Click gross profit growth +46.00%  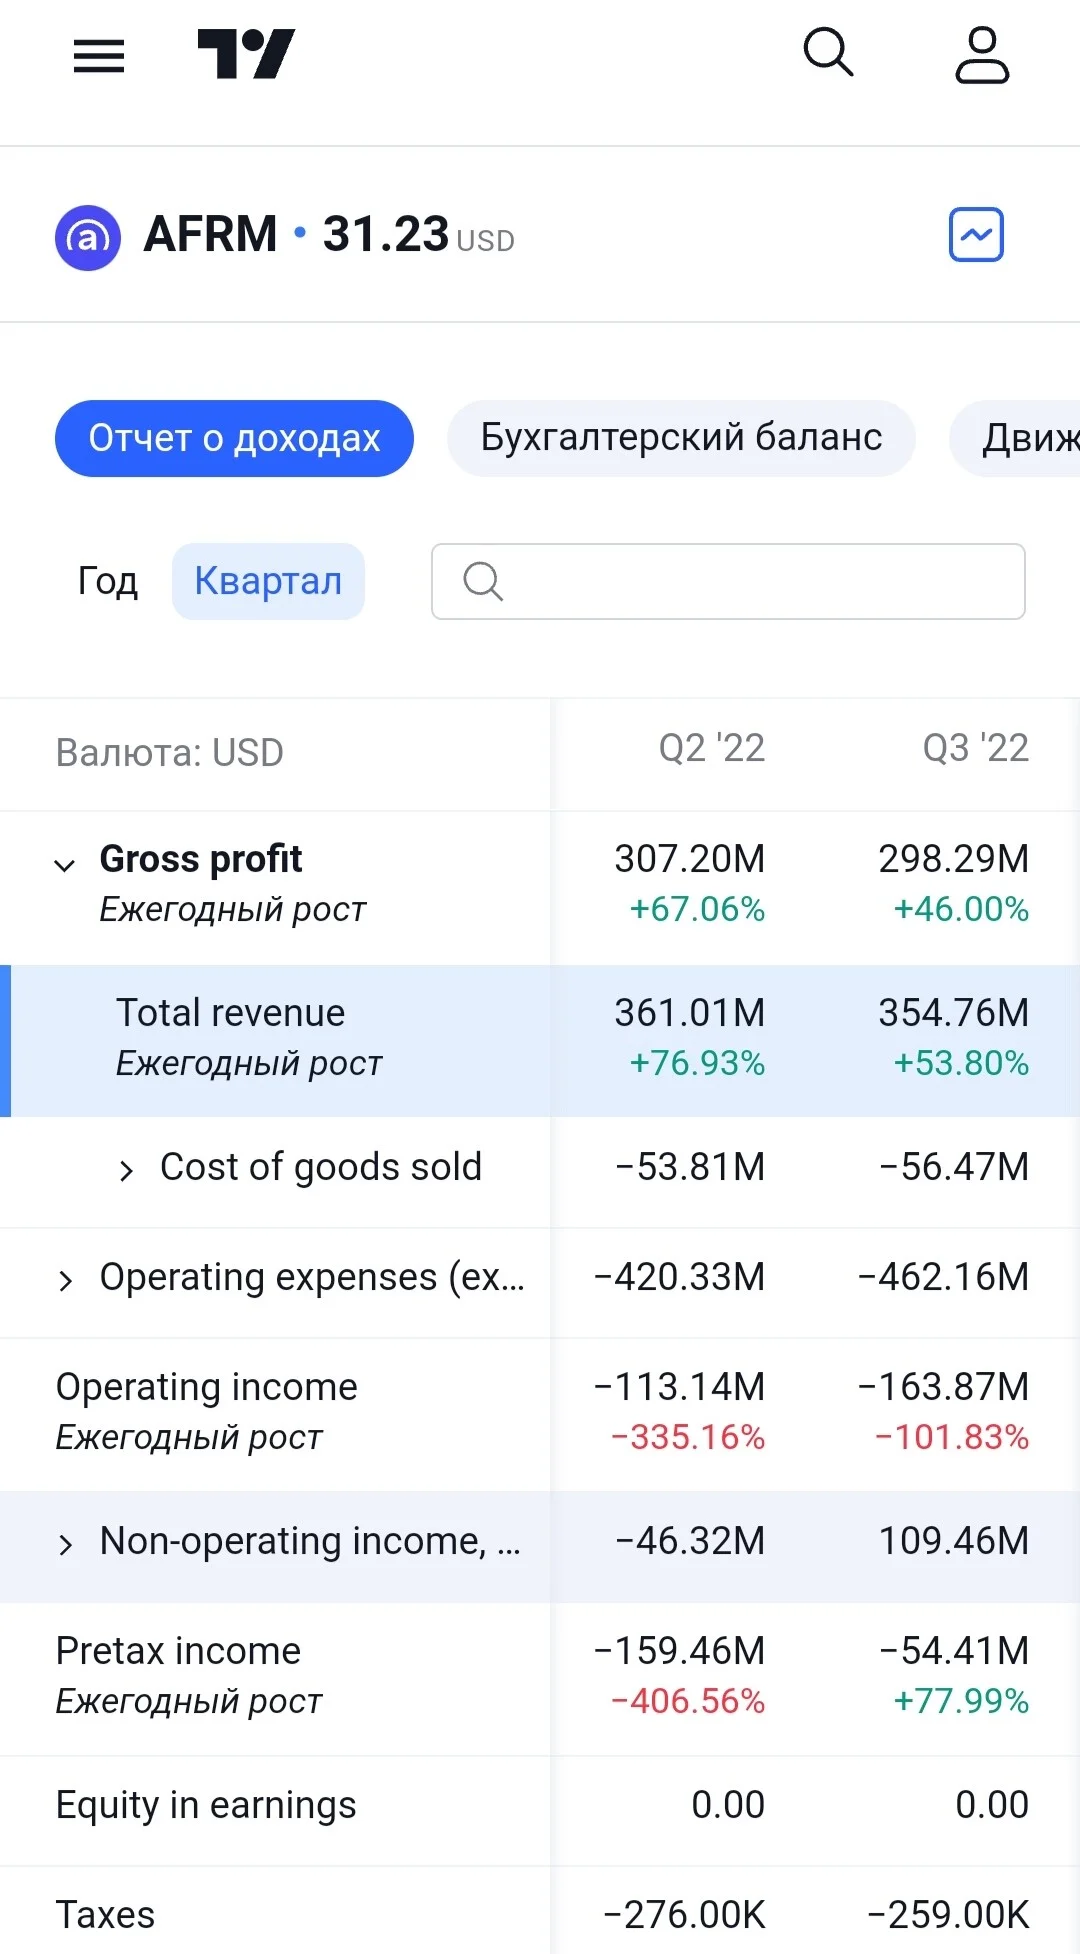961,909
